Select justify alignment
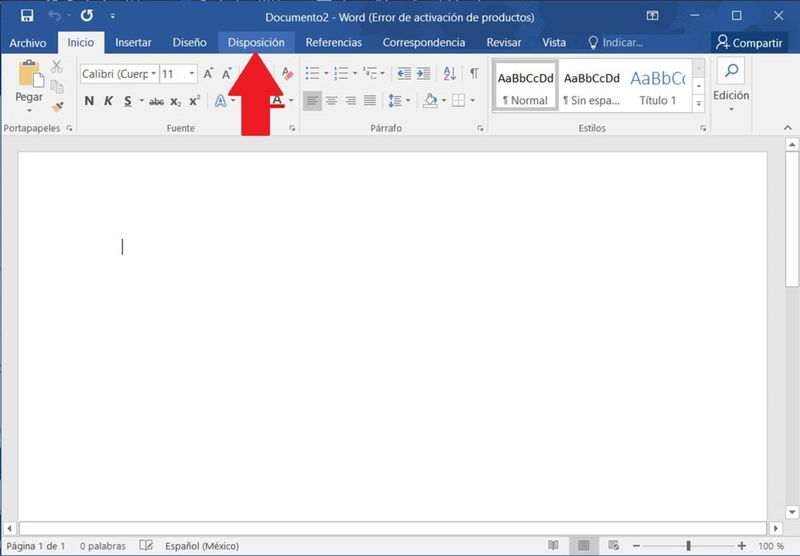Viewport: 800px width, 556px height. [x=370, y=101]
